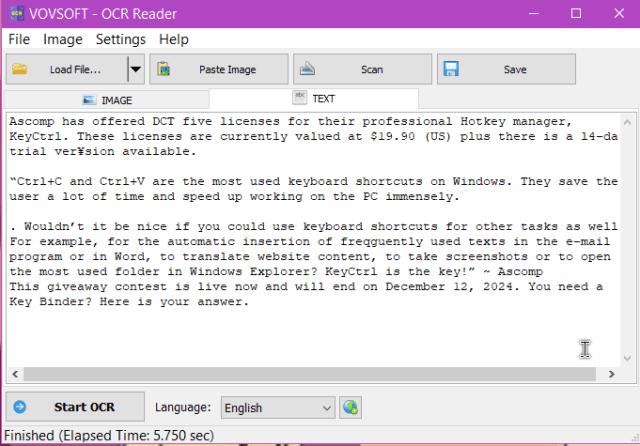Click the OCR Reader app icon in title bar
Screen dimensions: 640x446
click(17, 13)
